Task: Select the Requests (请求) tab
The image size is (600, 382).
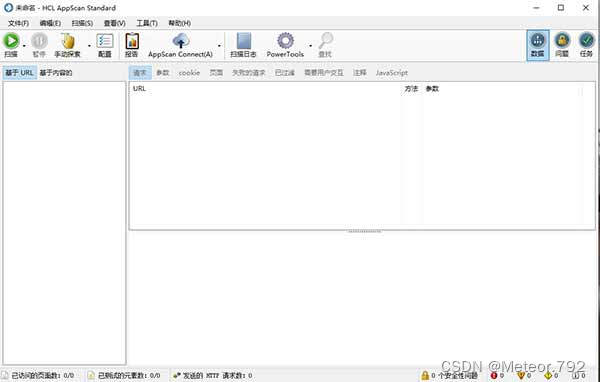Action: (140, 73)
